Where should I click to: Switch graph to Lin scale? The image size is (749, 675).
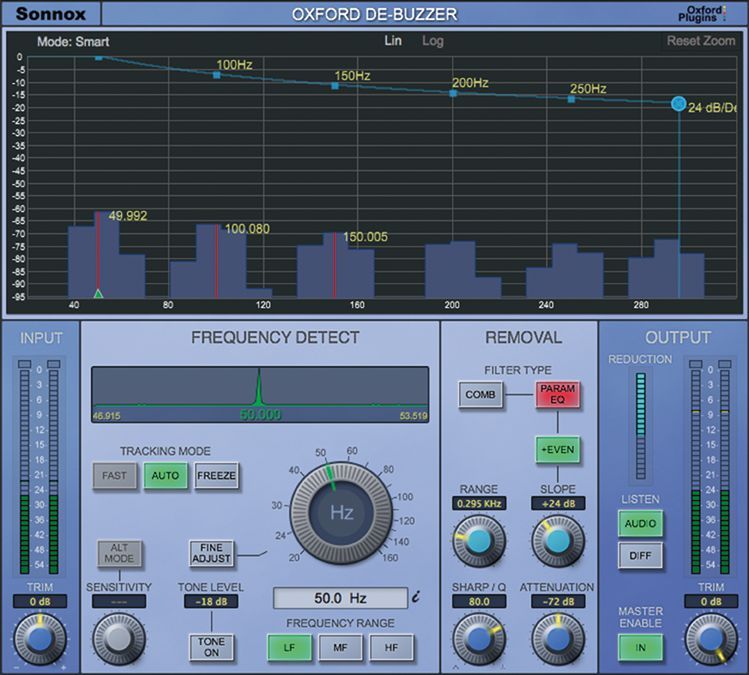coord(393,41)
